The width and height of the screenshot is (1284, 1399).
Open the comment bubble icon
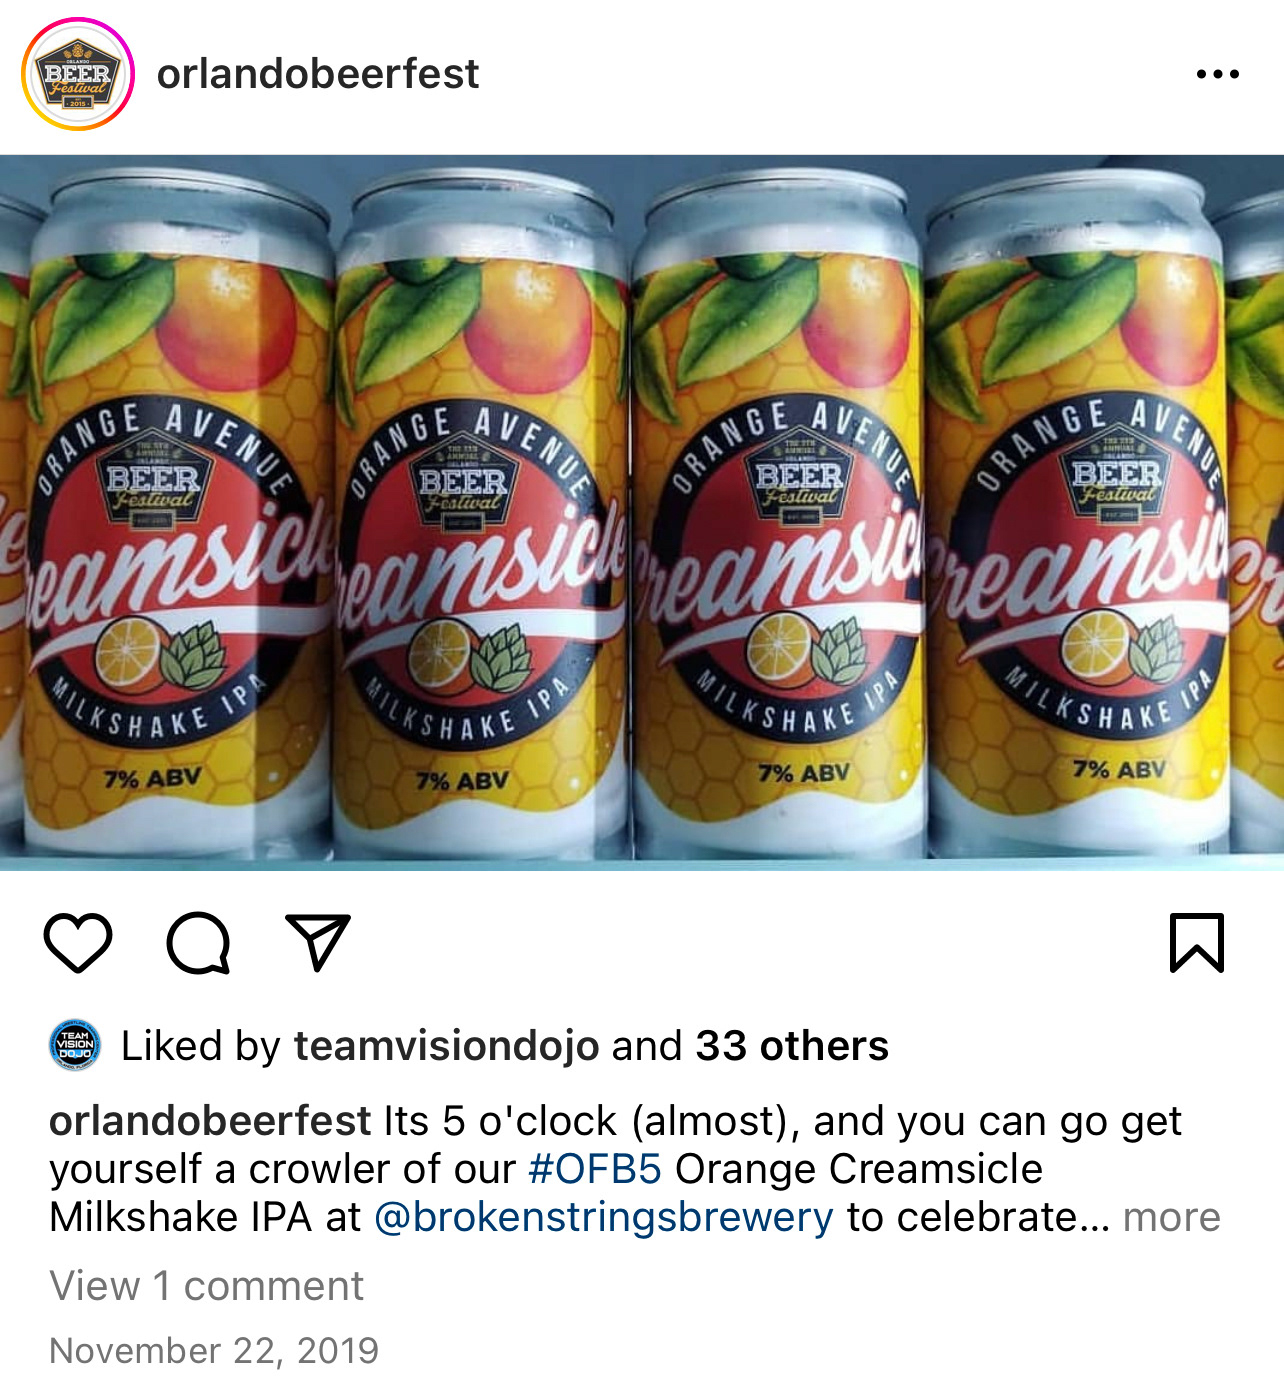click(199, 942)
